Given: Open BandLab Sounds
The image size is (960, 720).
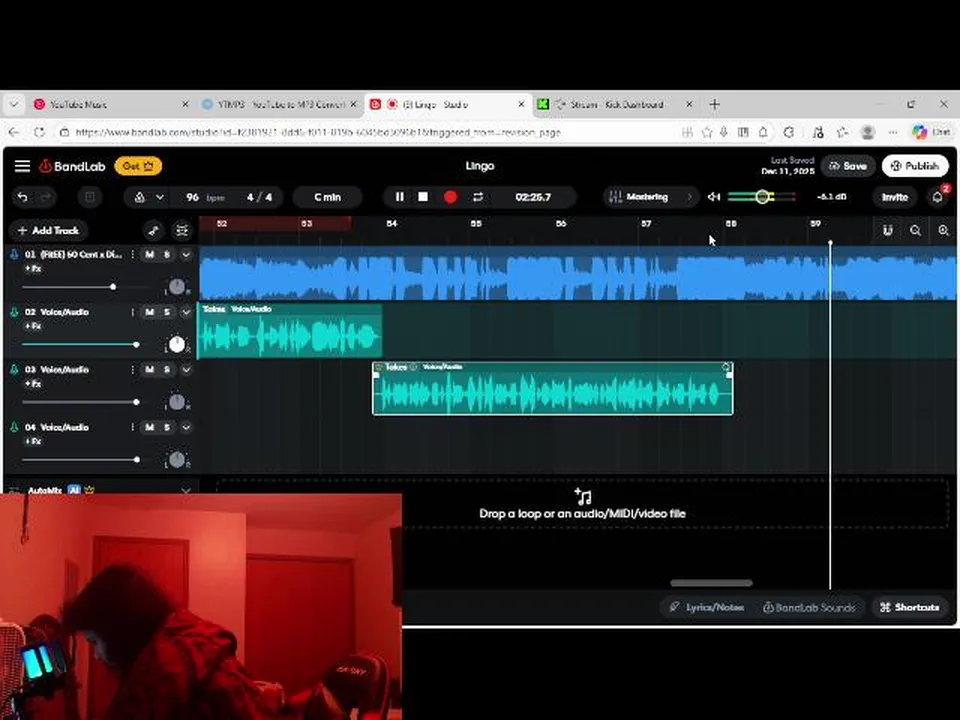Looking at the screenshot, I should [809, 607].
